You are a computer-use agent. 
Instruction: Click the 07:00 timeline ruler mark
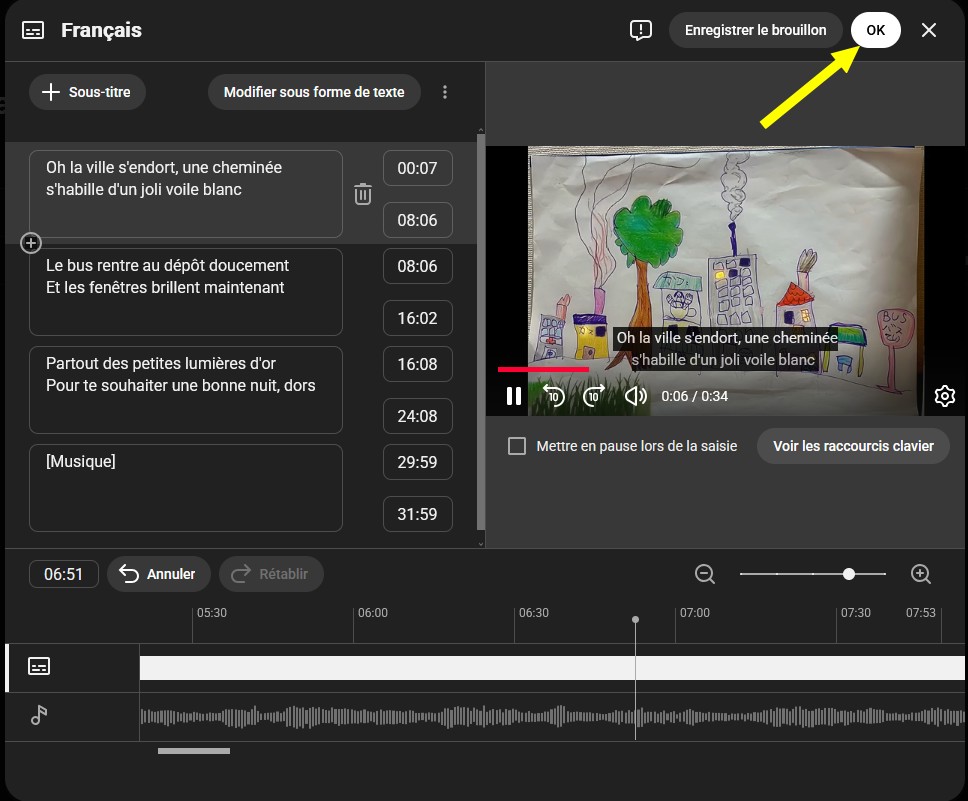tap(695, 613)
